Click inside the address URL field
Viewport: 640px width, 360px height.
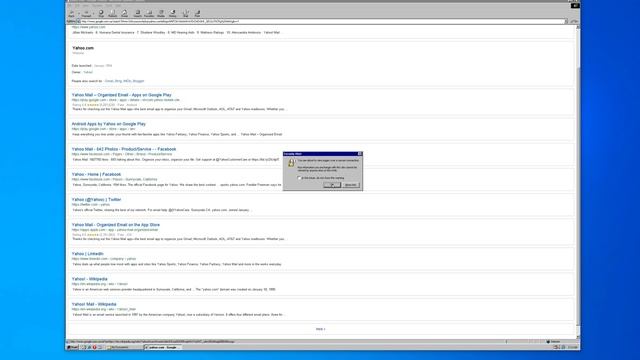pyautogui.click(x=322, y=21)
